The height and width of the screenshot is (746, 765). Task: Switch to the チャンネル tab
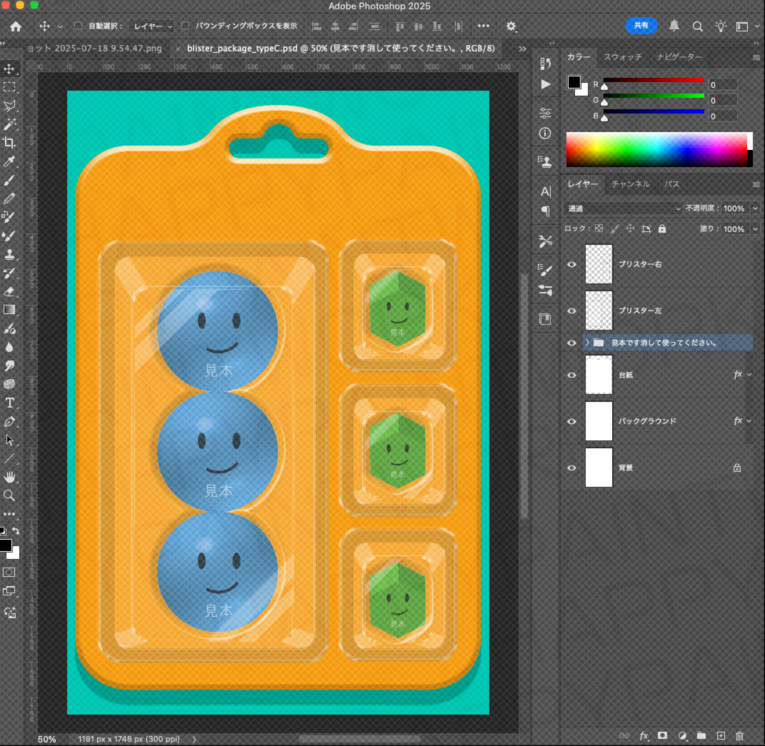(630, 184)
